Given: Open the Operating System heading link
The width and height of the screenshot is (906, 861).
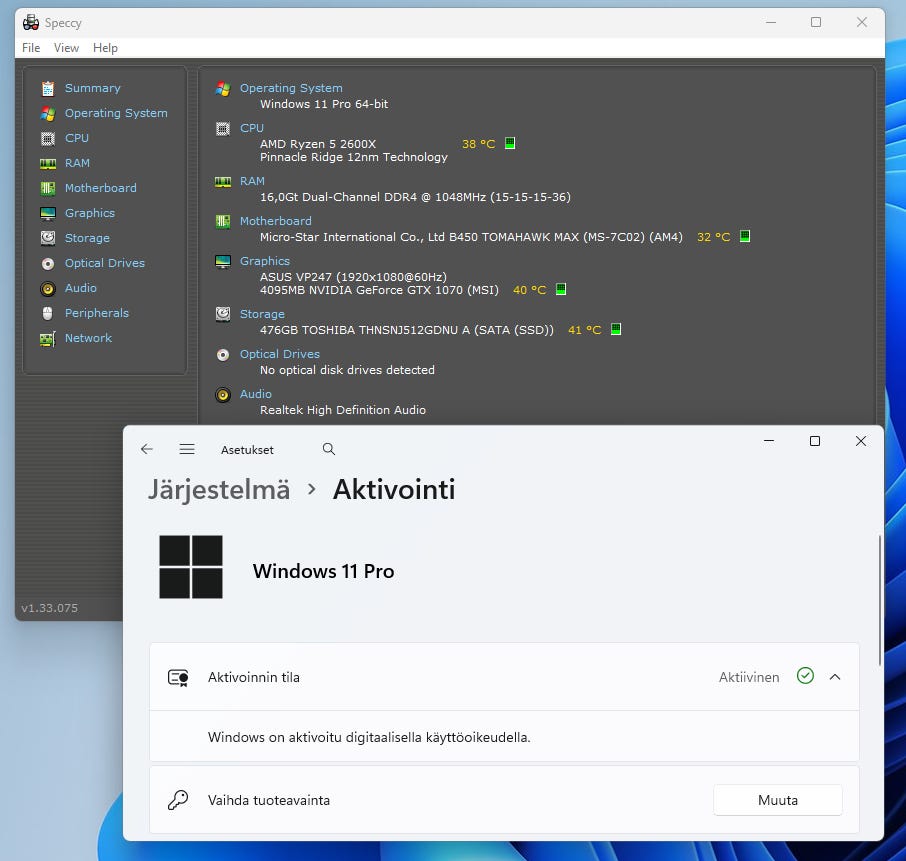Looking at the screenshot, I should point(291,88).
